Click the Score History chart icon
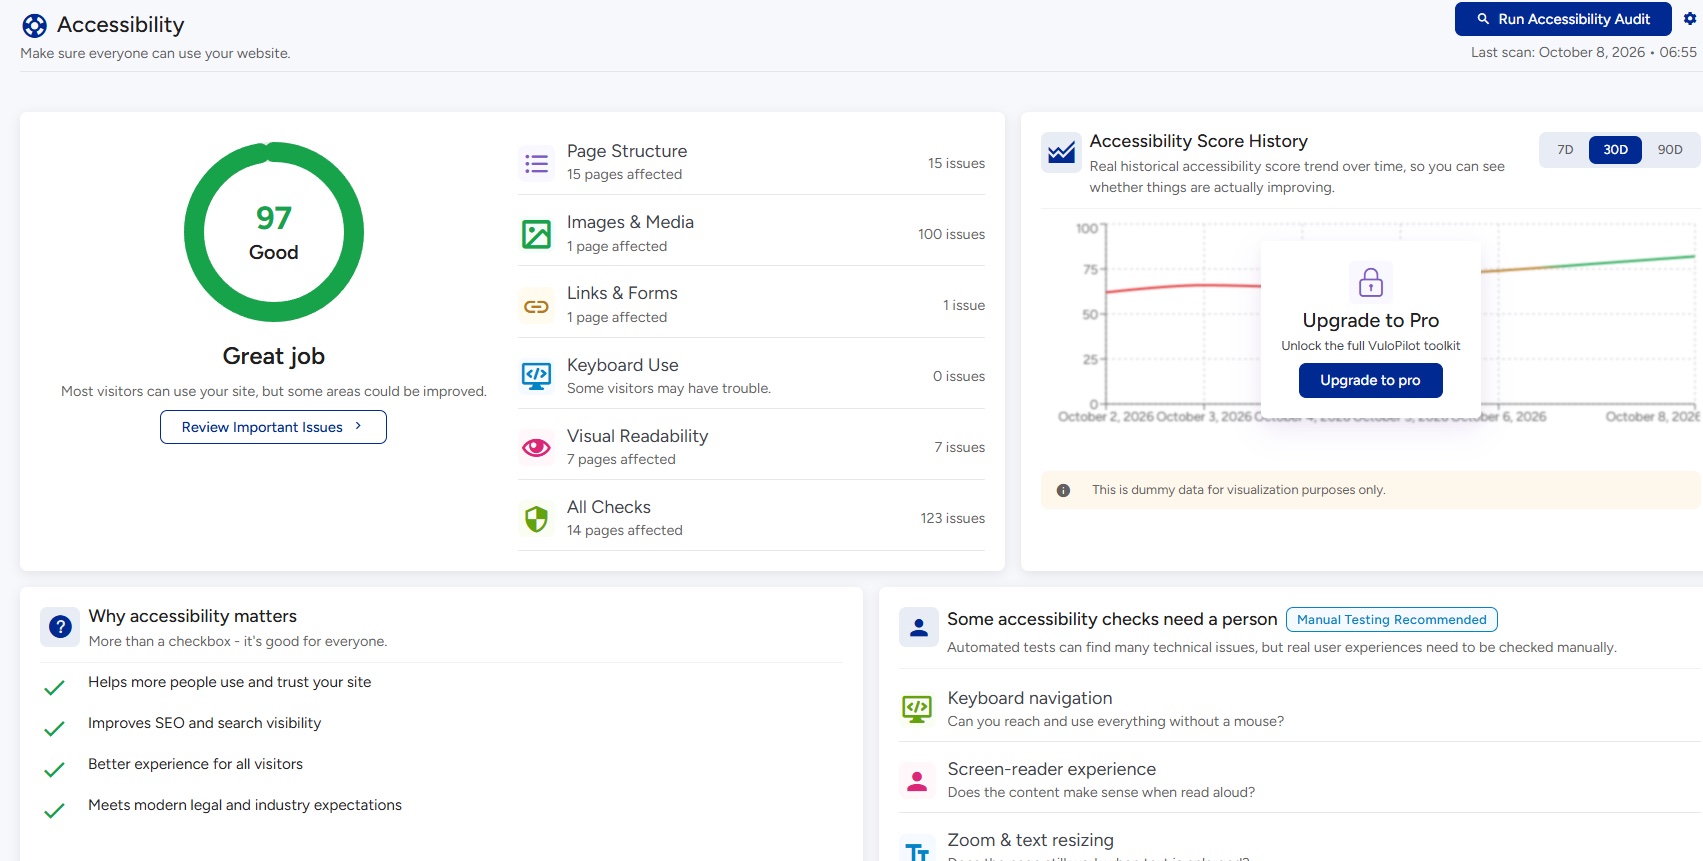This screenshot has width=1703, height=861. [1061, 152]
